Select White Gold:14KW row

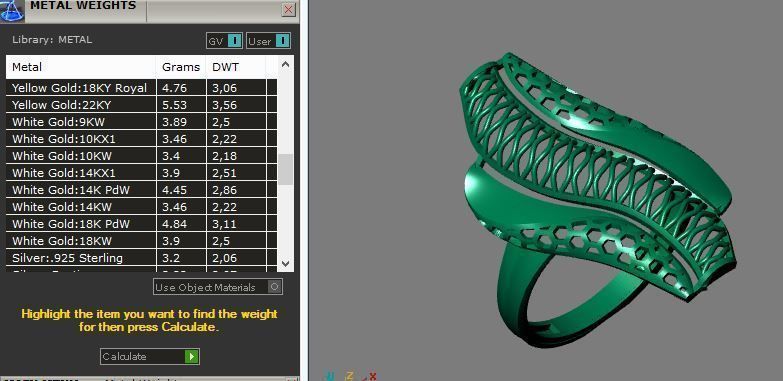coord(141,207)
